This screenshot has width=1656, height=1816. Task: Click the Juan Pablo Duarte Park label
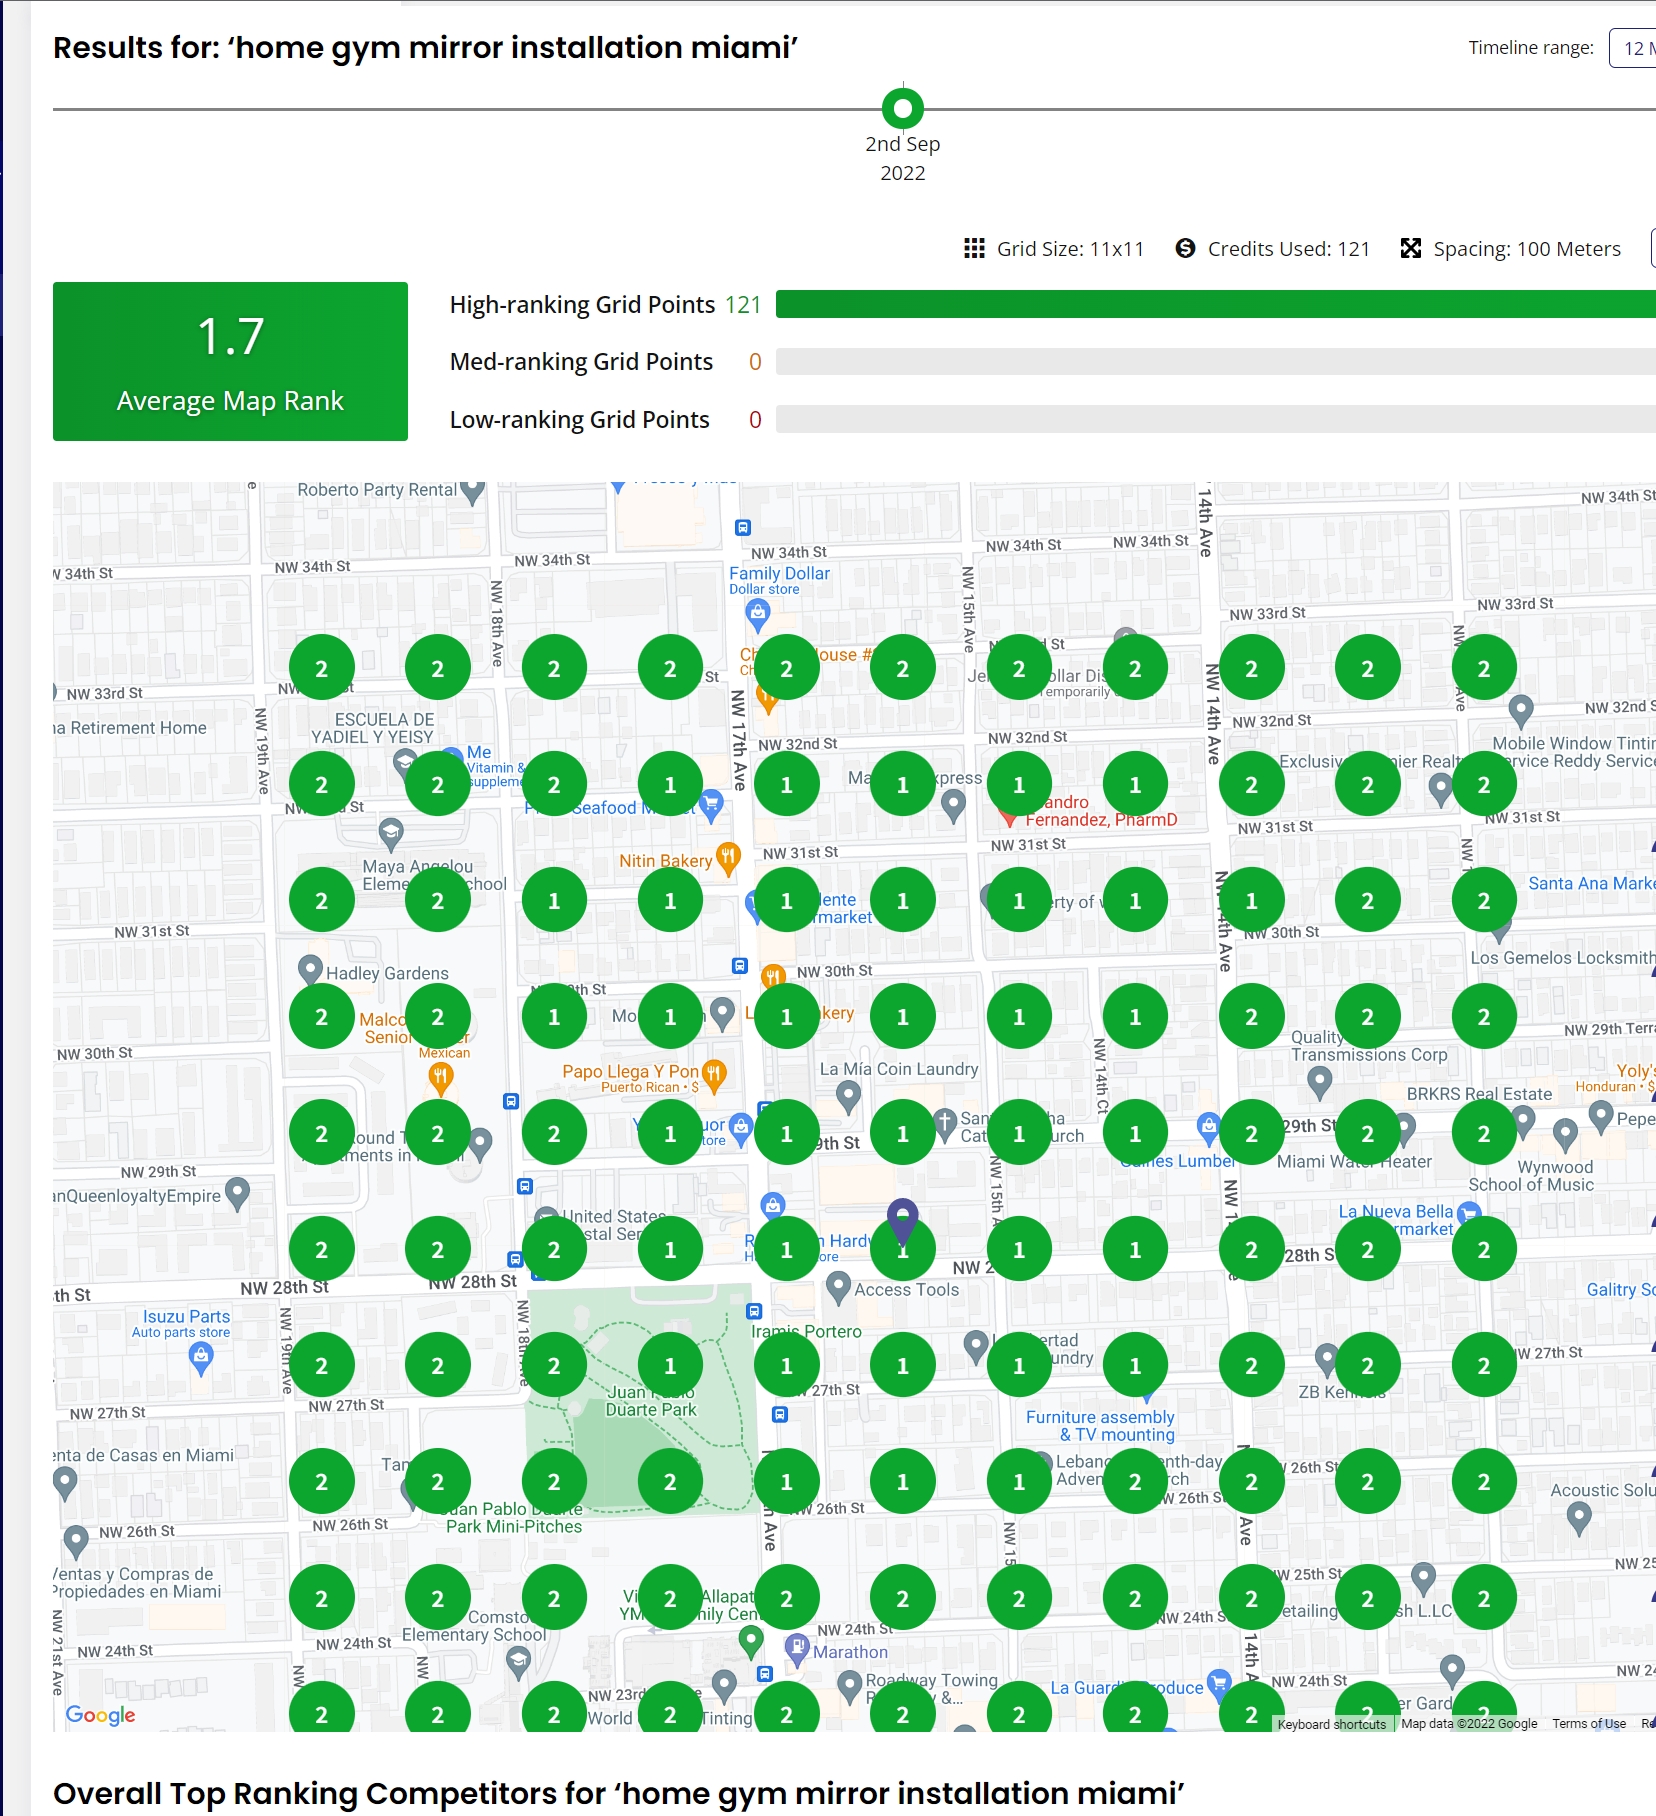[651, 1401]
